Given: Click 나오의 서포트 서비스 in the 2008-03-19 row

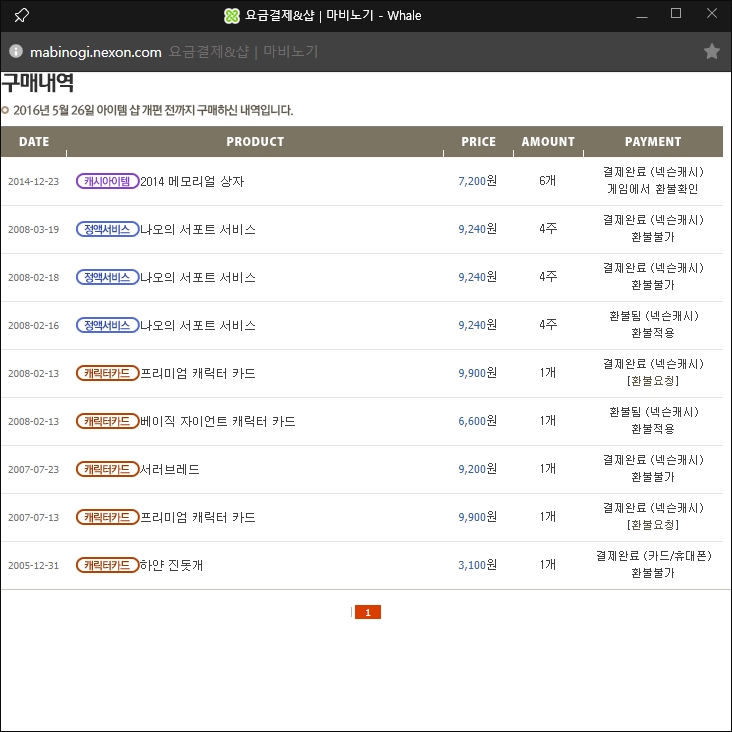Looking at the screenshot, I should coord(198,229).
